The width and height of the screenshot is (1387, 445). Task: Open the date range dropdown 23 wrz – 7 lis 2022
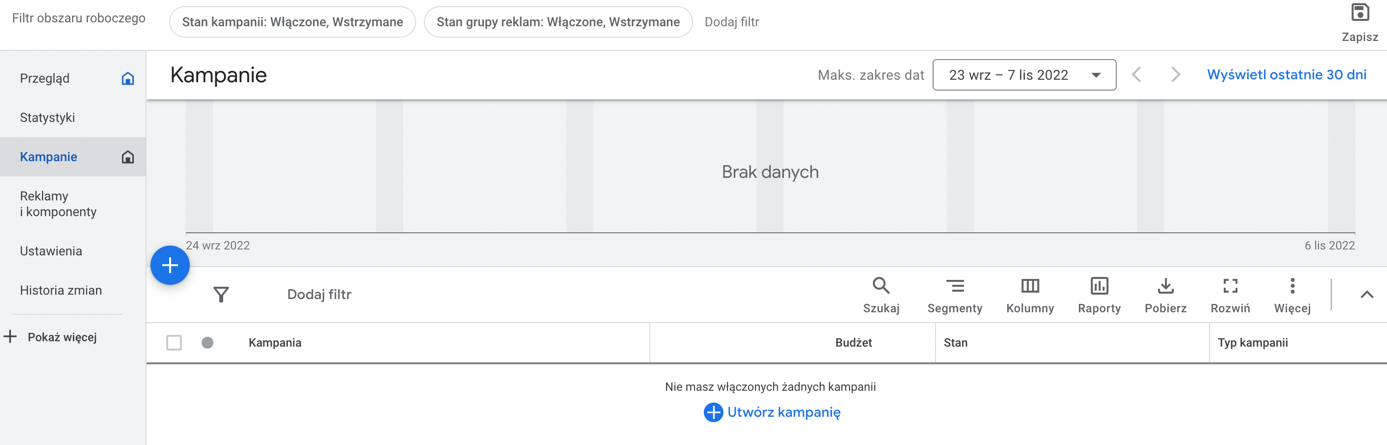pyautogui.click(x=1024, y=75)
